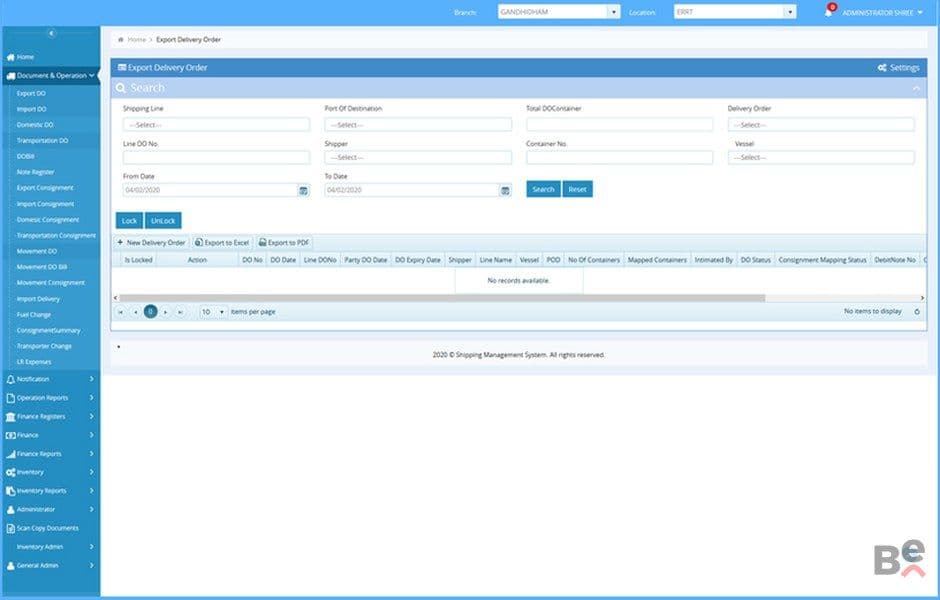Open Import DO in the sidebar
The image size is (940, 600).
[x=31, y=109]
